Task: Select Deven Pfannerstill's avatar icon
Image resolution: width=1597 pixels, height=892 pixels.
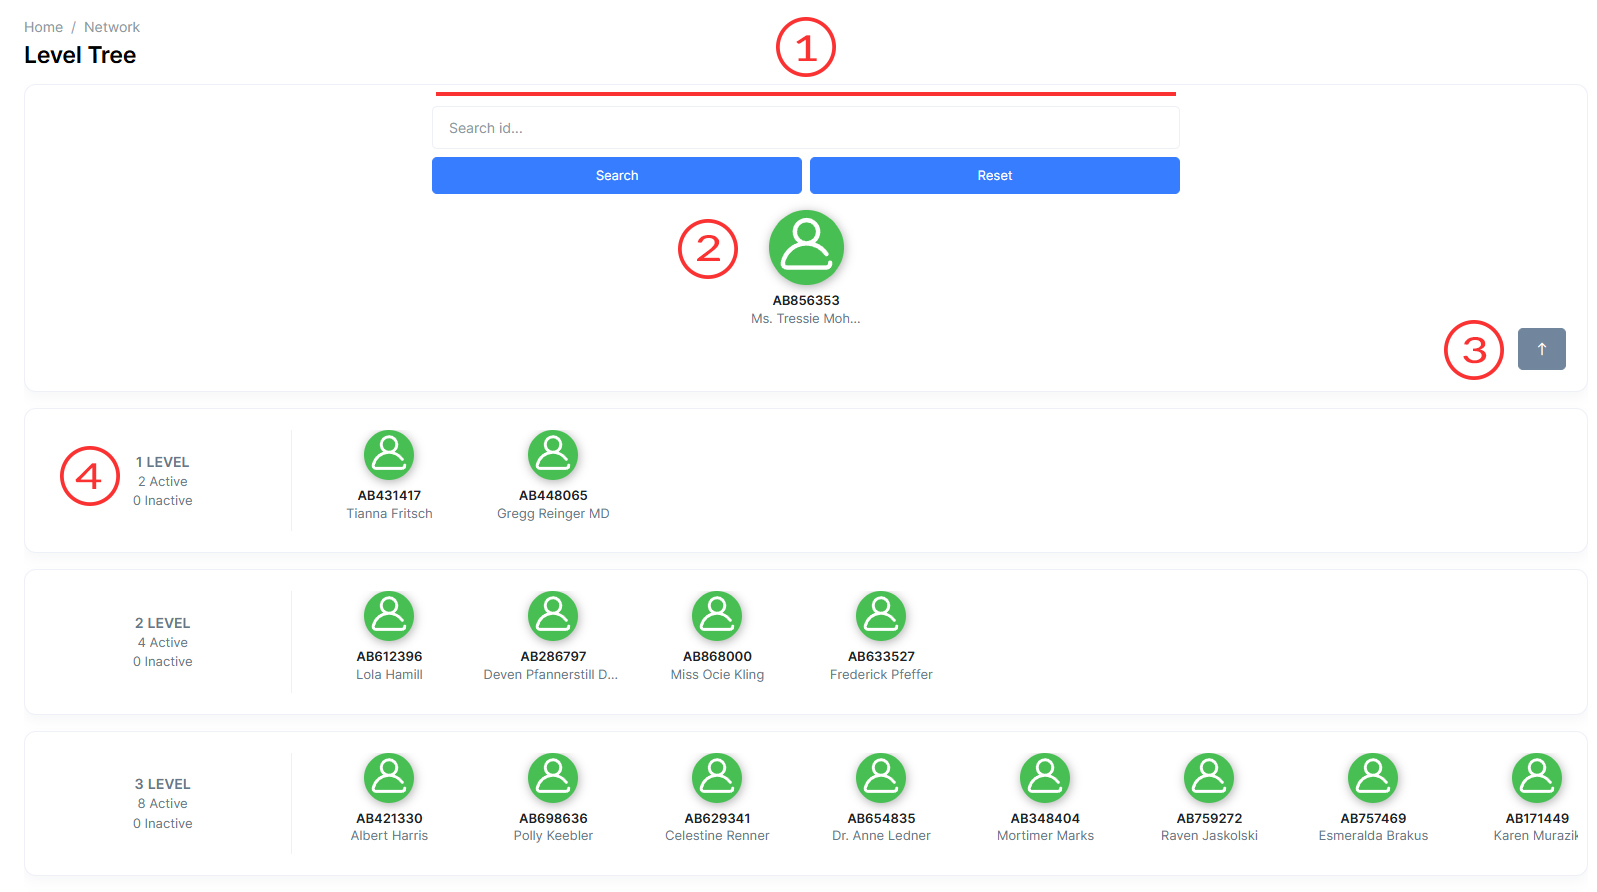Action: point(553,616)
